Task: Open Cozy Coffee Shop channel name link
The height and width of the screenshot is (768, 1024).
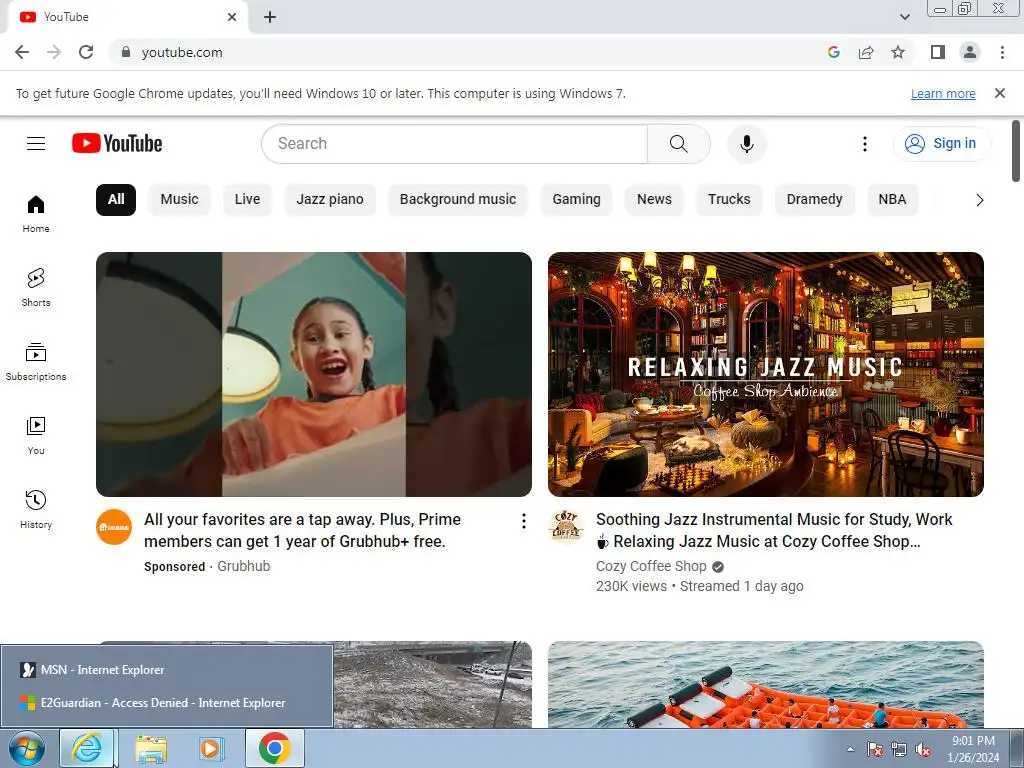Action: pos(651,566)
